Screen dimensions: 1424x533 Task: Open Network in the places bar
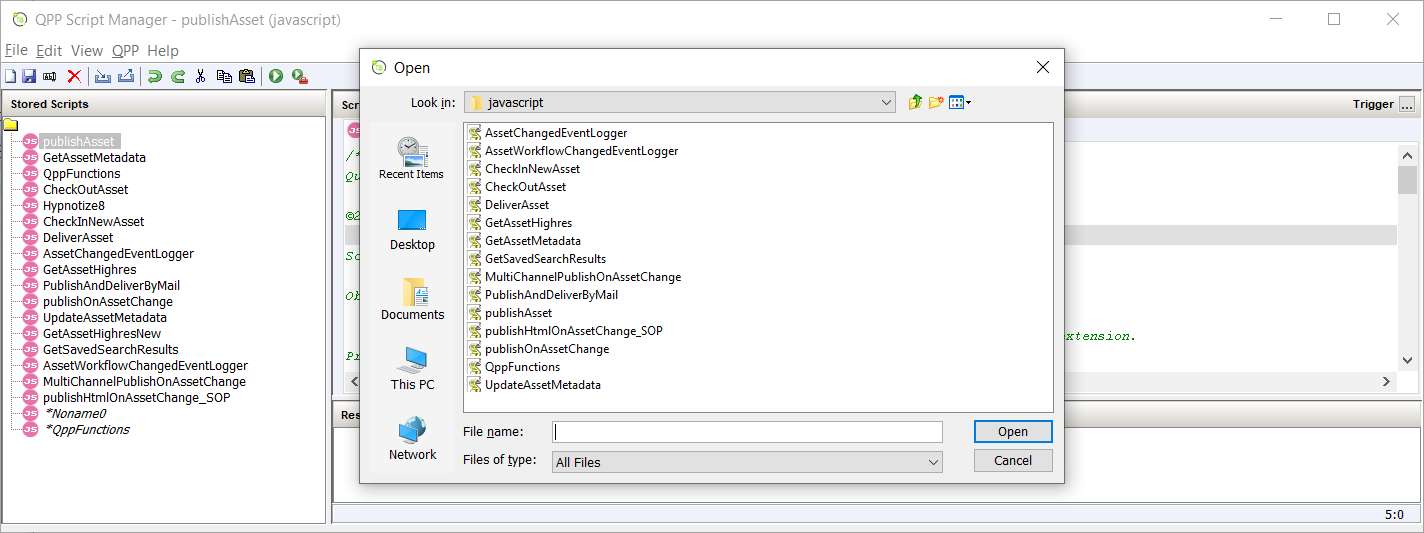click(x=412, y=439)
